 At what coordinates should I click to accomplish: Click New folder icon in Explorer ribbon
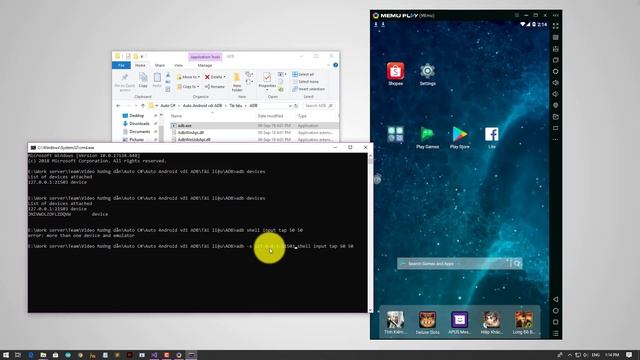[x=237, y=82]
